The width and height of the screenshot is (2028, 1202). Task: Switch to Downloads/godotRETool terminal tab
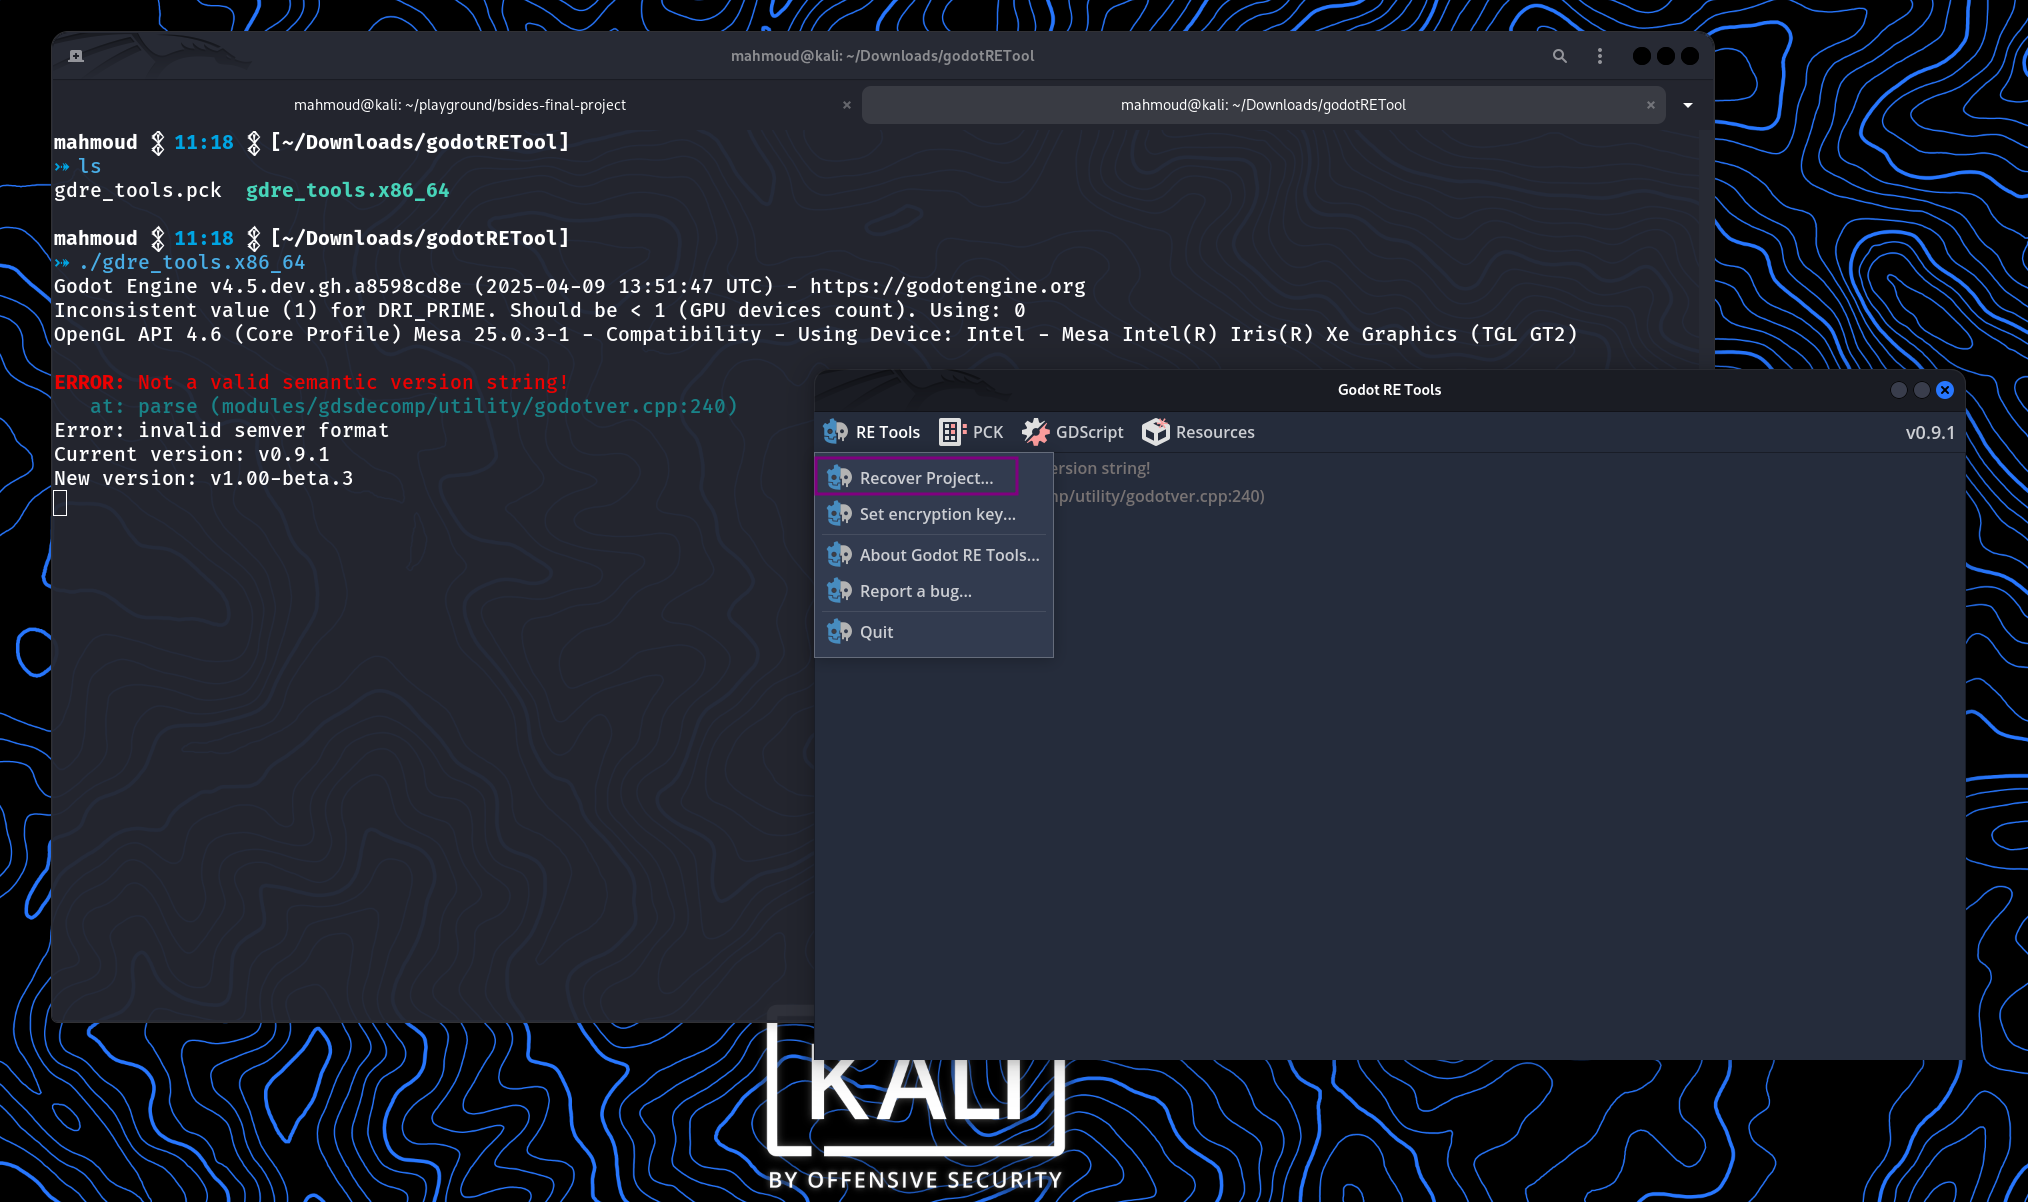point(1263,105)
